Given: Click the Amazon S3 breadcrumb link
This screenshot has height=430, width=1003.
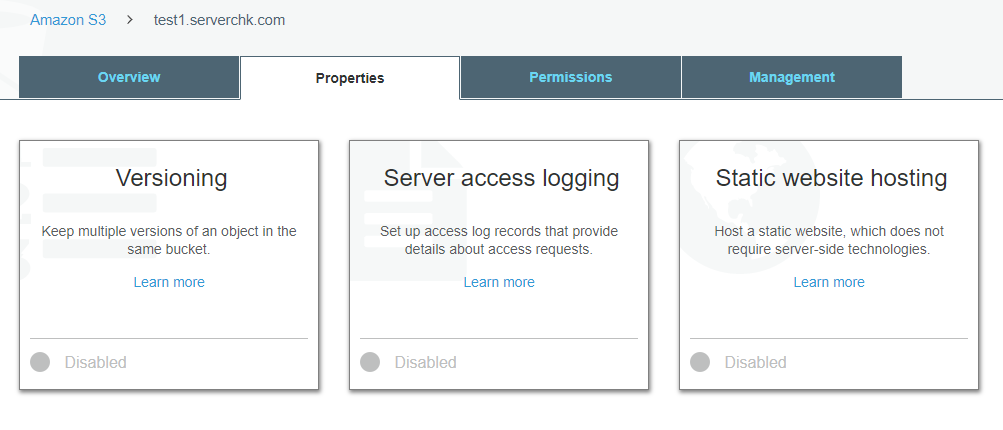Looking at the screenshot, I should (68, 20).
